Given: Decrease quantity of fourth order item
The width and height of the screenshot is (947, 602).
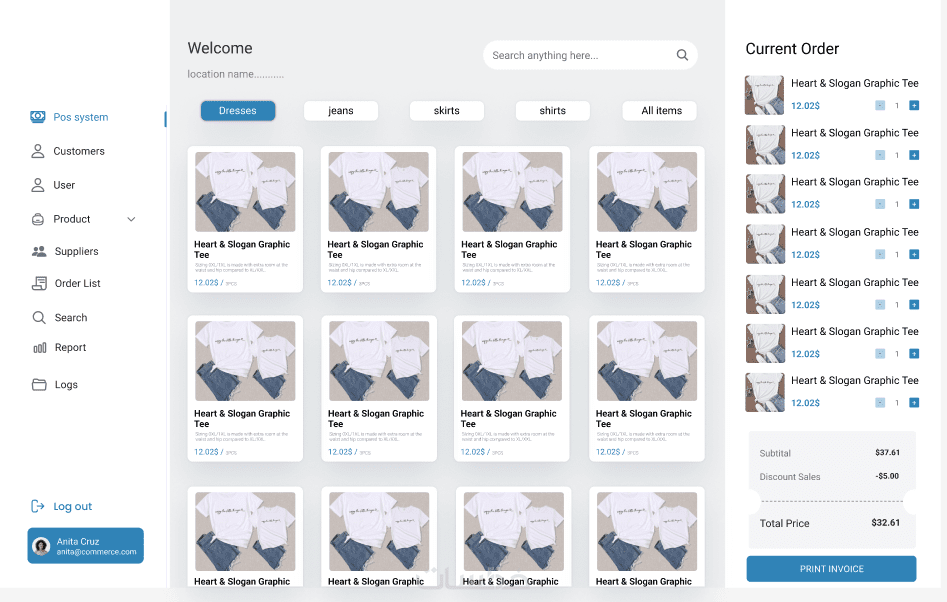Looking at the screenshot, I should (x=880, y=254).
